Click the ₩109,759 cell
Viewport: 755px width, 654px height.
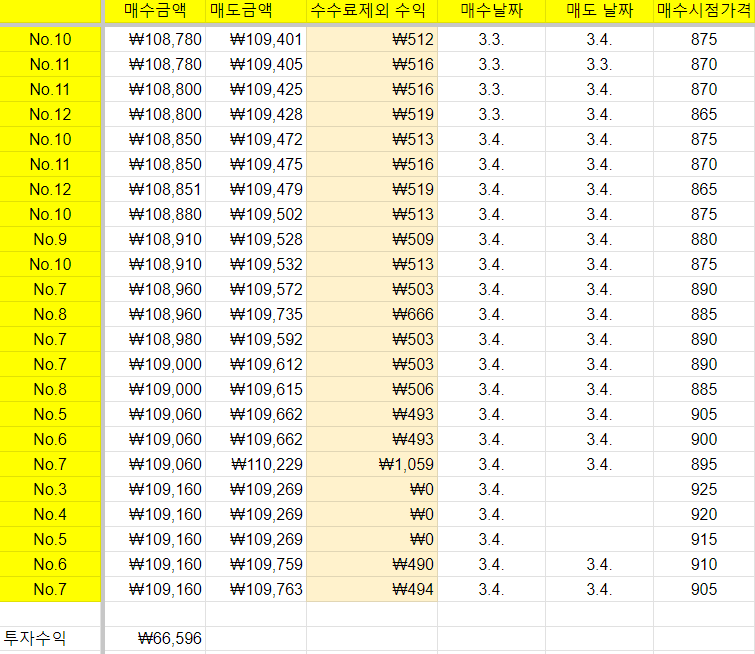point(256,565)
